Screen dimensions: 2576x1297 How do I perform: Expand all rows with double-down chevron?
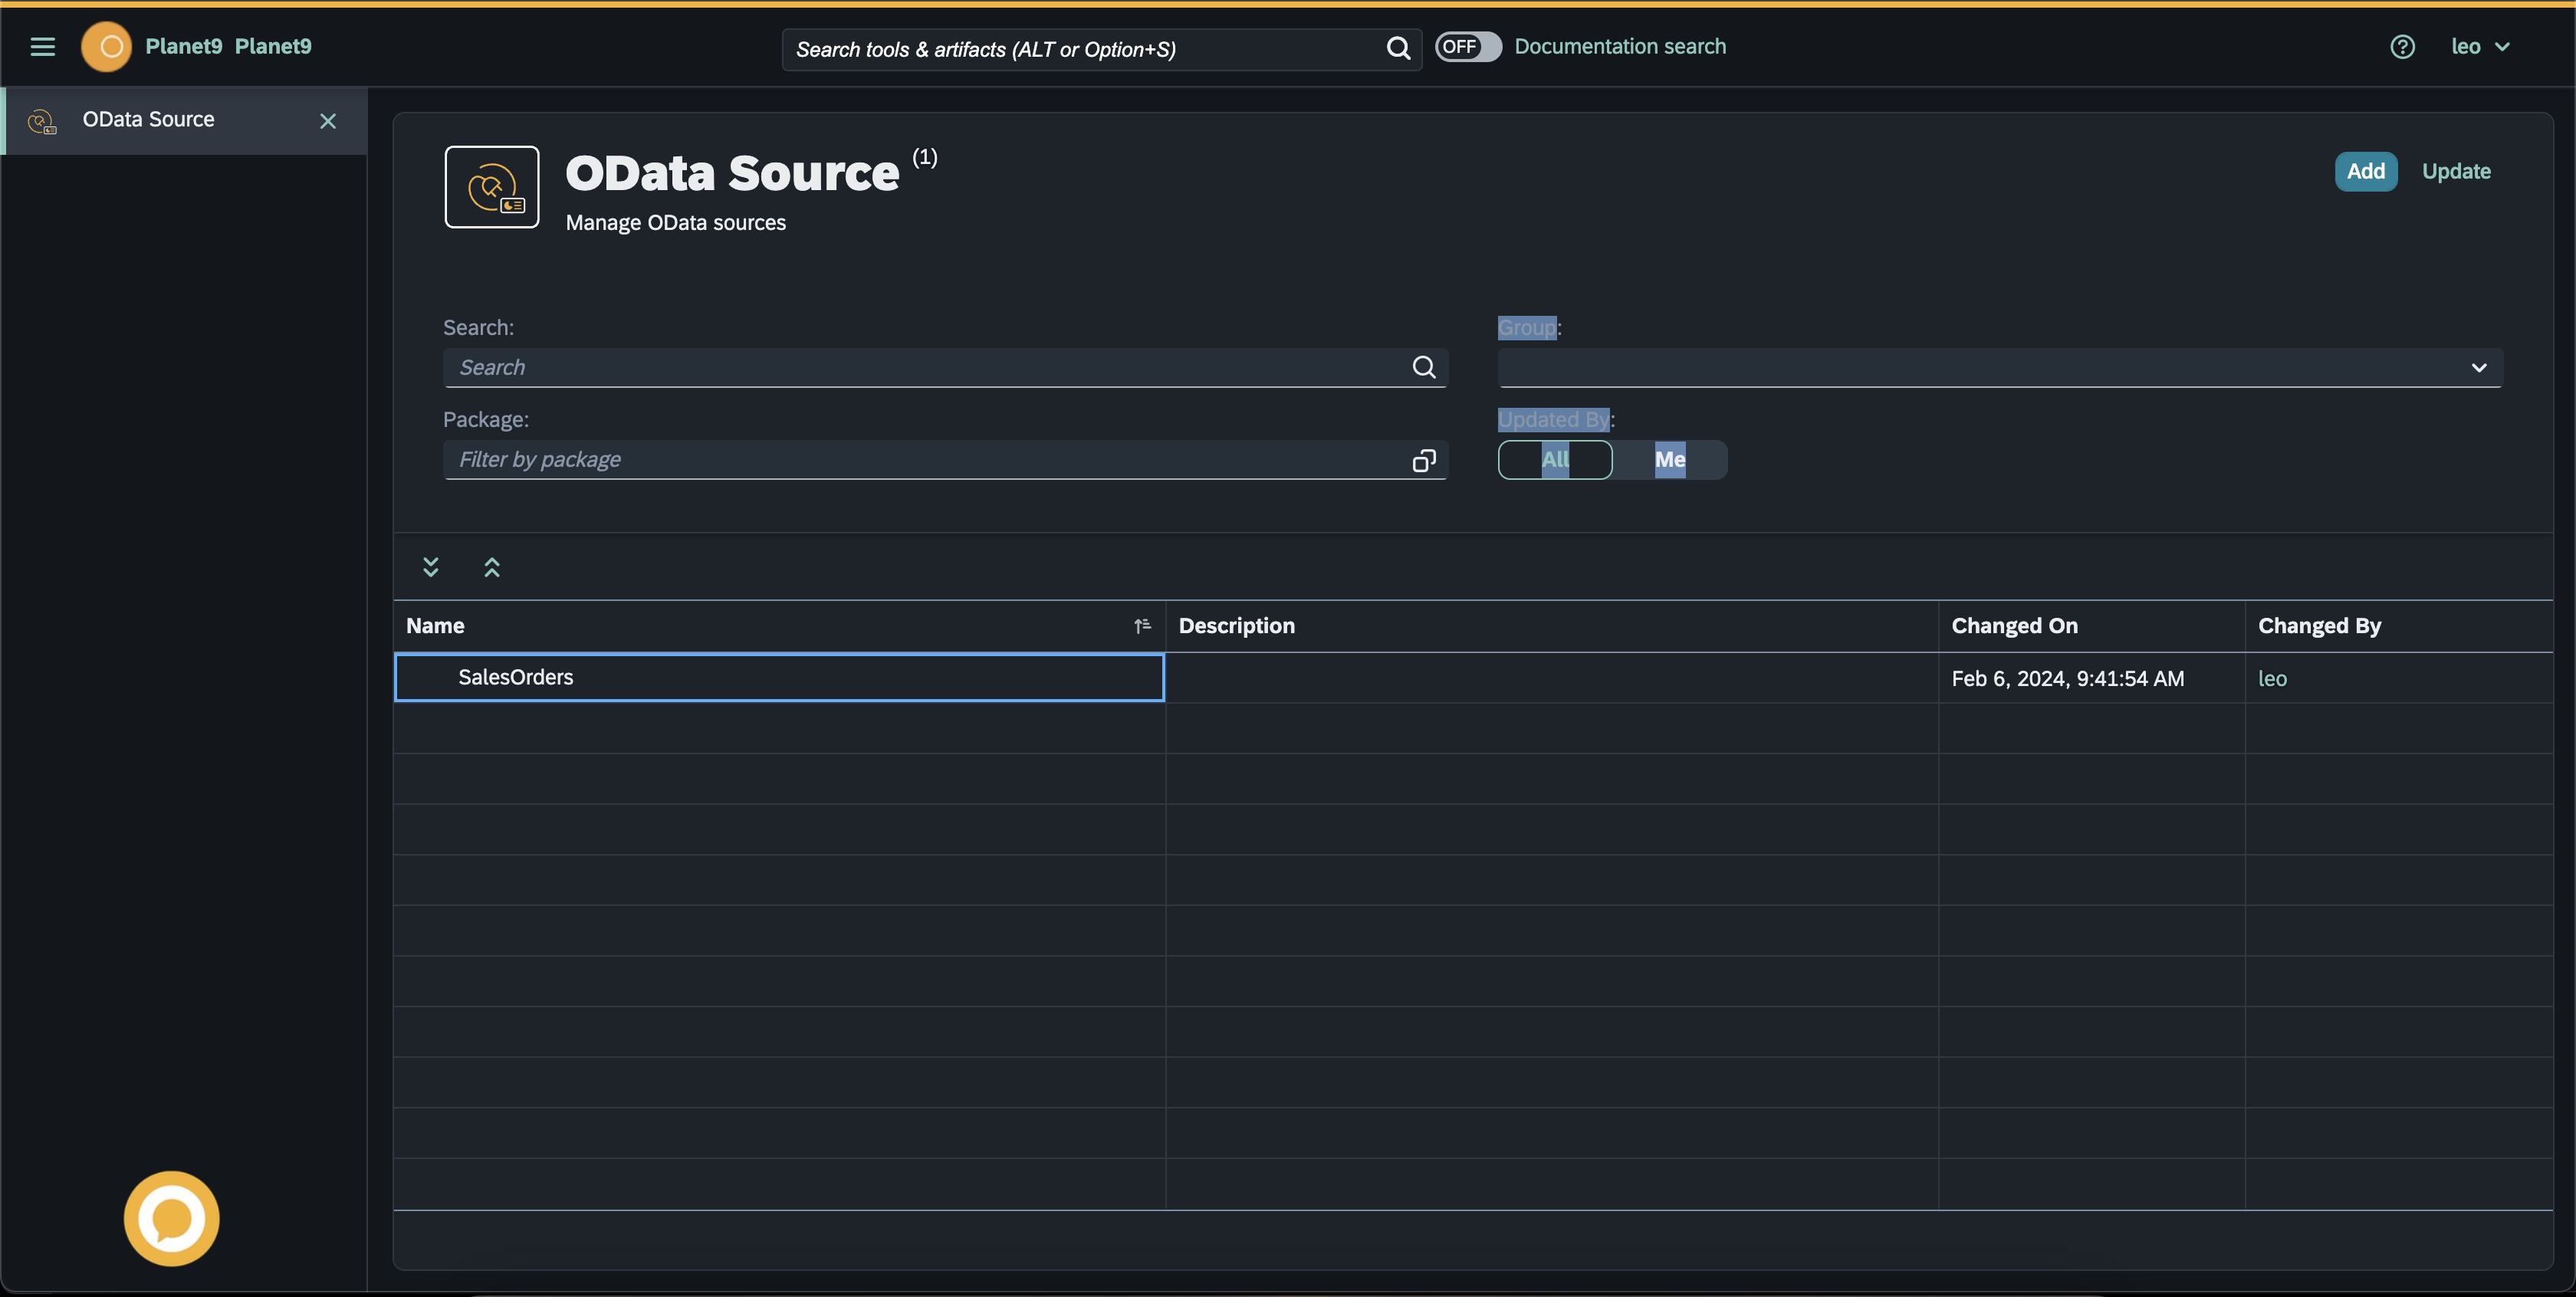431,567
